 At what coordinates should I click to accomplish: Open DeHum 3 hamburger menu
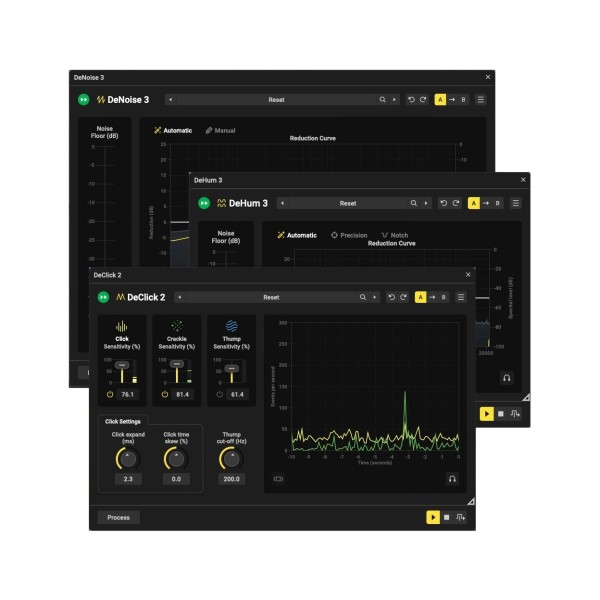(515, 203)
